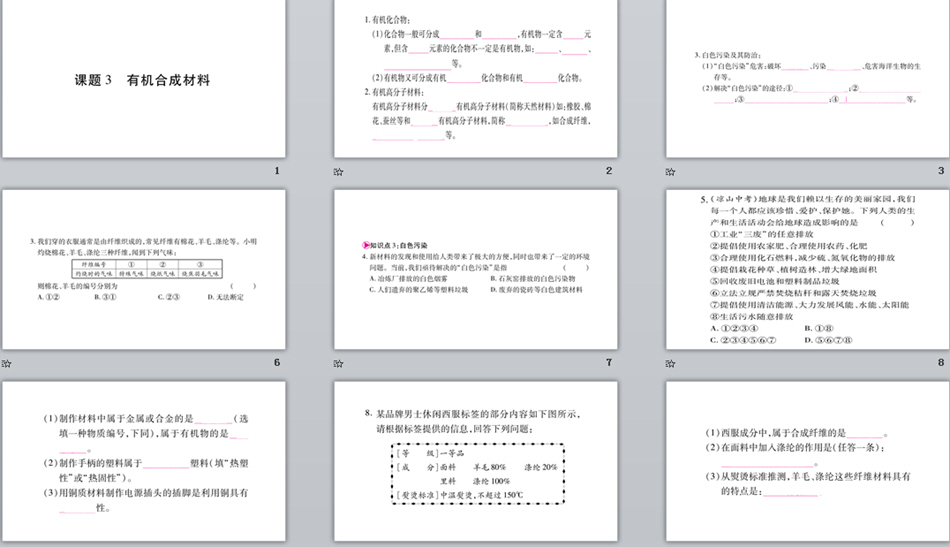Select the slide with the 凉山中考 question 5
Screen dimensions: 950x547
tap(806, 269)
